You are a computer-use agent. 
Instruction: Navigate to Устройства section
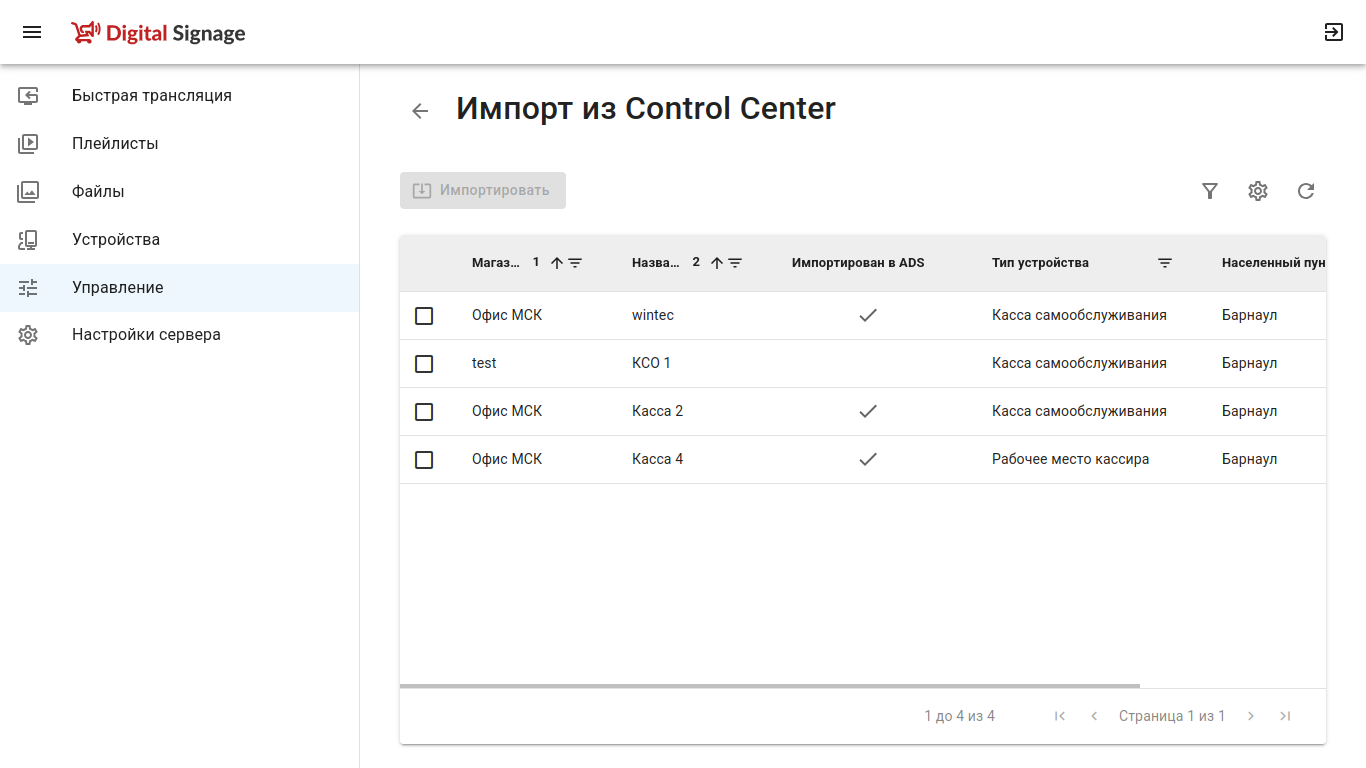point(116,240)
